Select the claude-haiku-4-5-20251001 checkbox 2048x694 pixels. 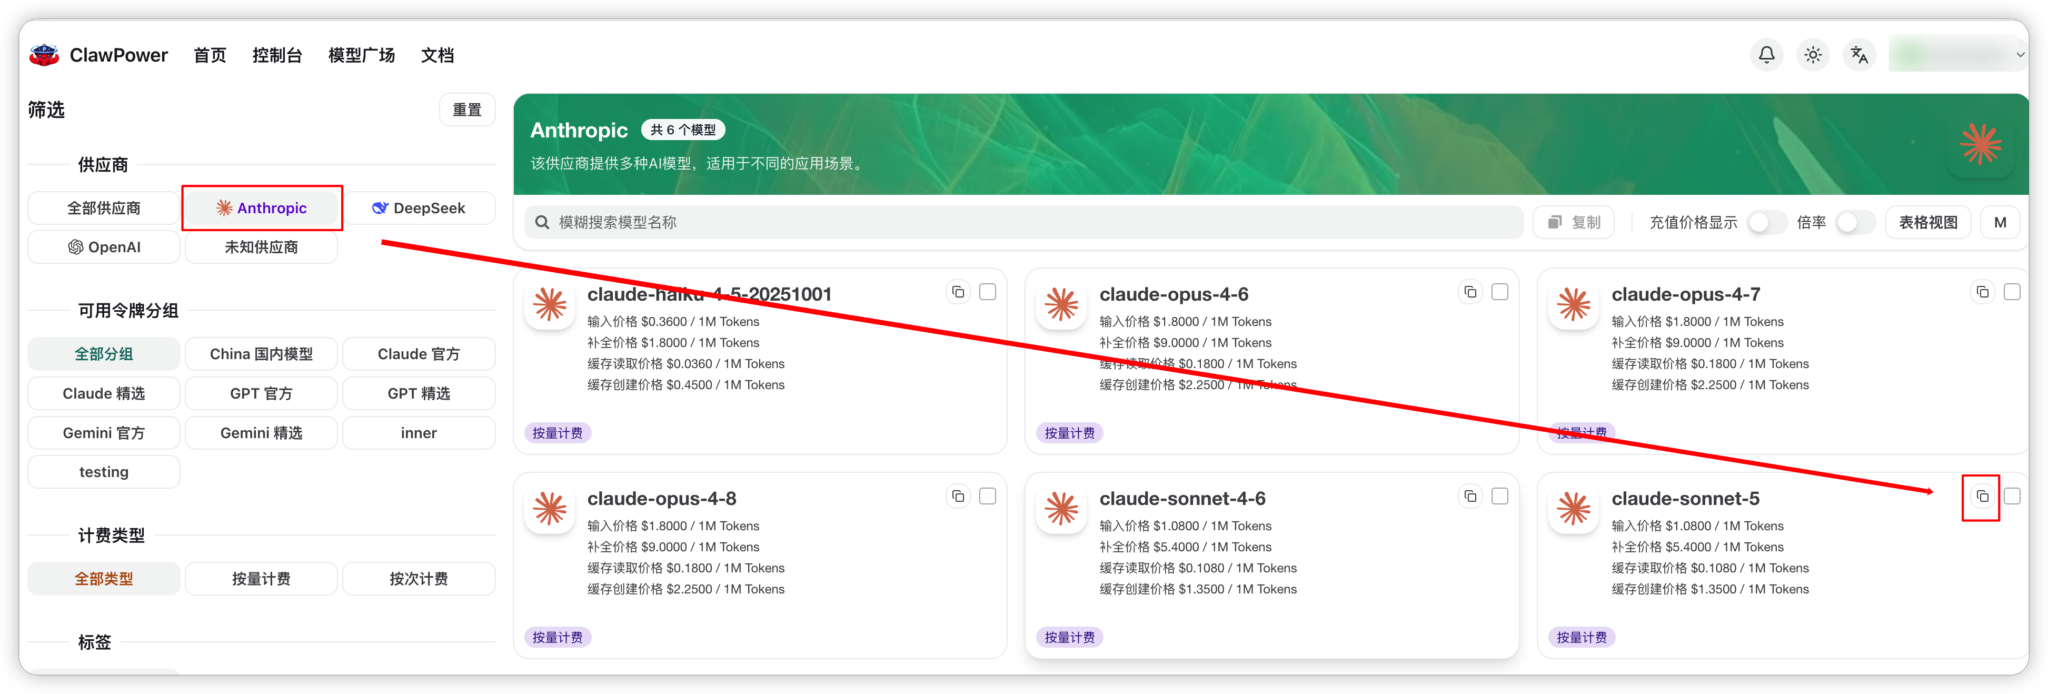[988, 292]
